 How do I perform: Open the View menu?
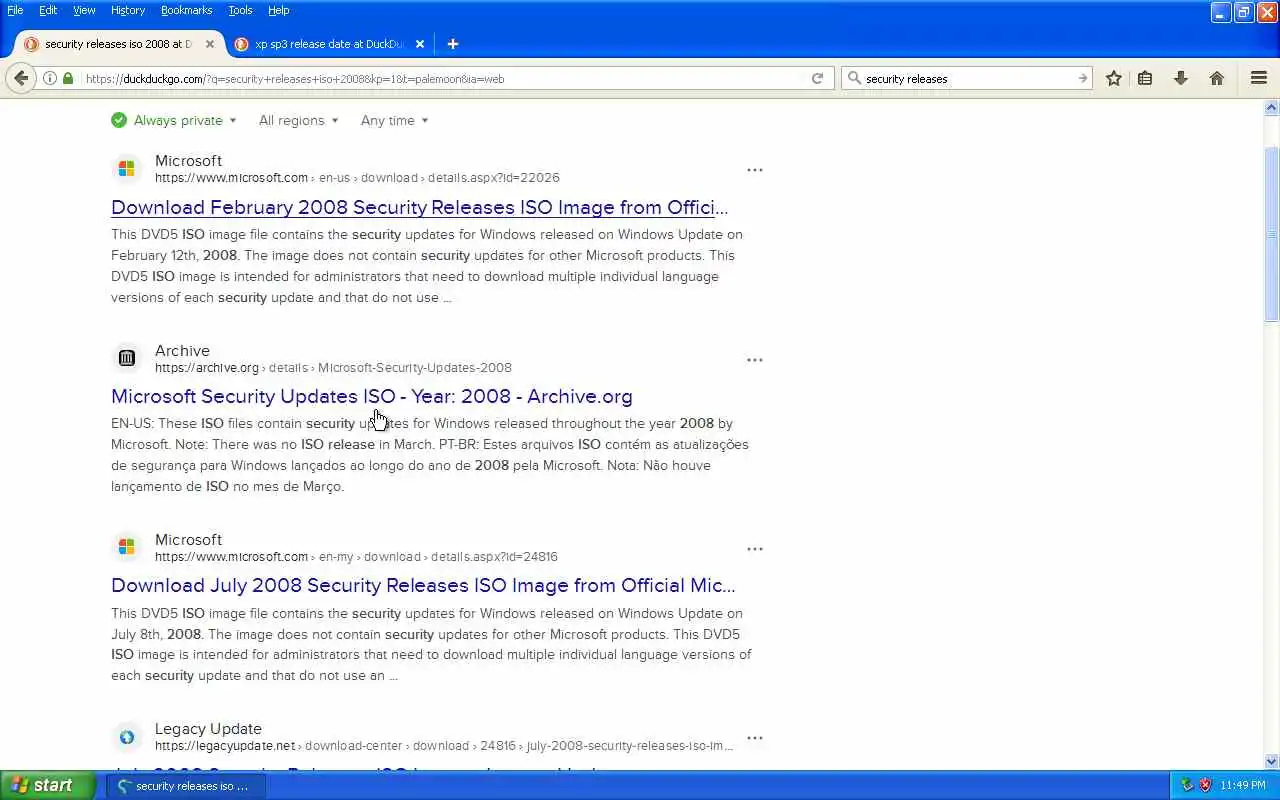click(x=84, y=10)
